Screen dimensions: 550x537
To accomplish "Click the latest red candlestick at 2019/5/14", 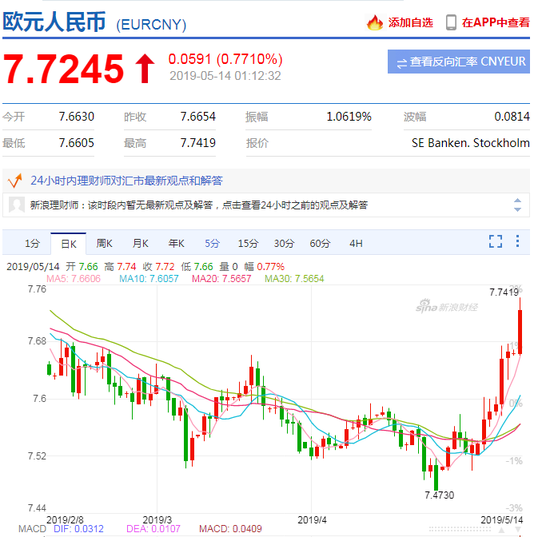I will coord(520,331).
